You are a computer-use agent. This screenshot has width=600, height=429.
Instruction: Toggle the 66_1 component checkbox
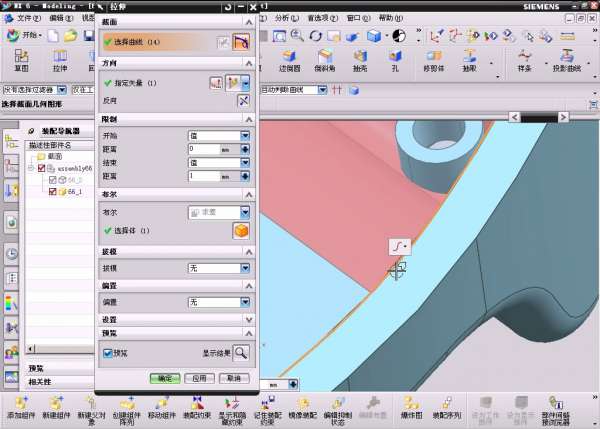pos(53,191)
